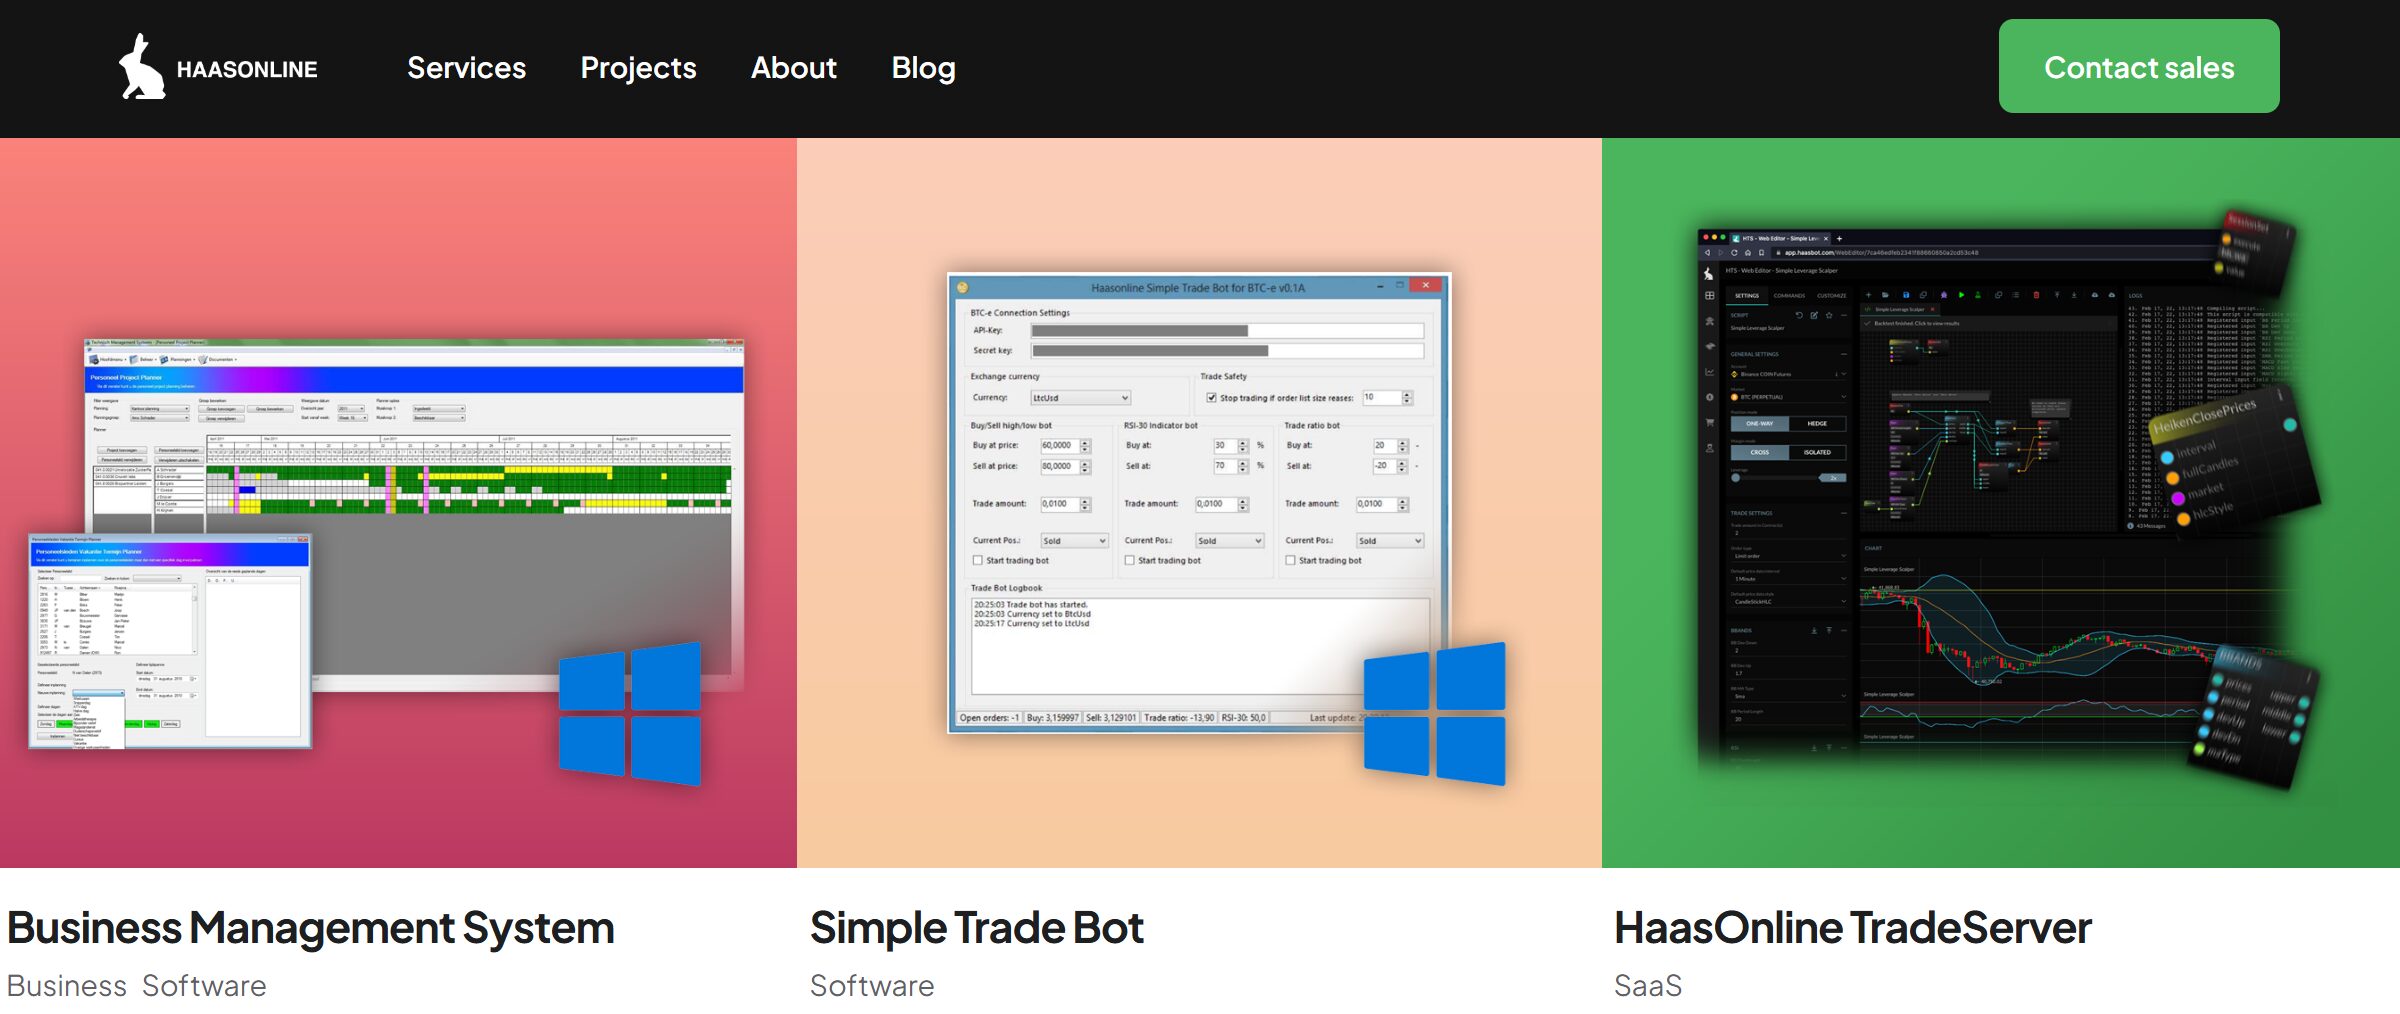Check Start trading bot under Buy/Sell high/low bot
This screenshot has height=1014, width=2400.
coord(977,561)
